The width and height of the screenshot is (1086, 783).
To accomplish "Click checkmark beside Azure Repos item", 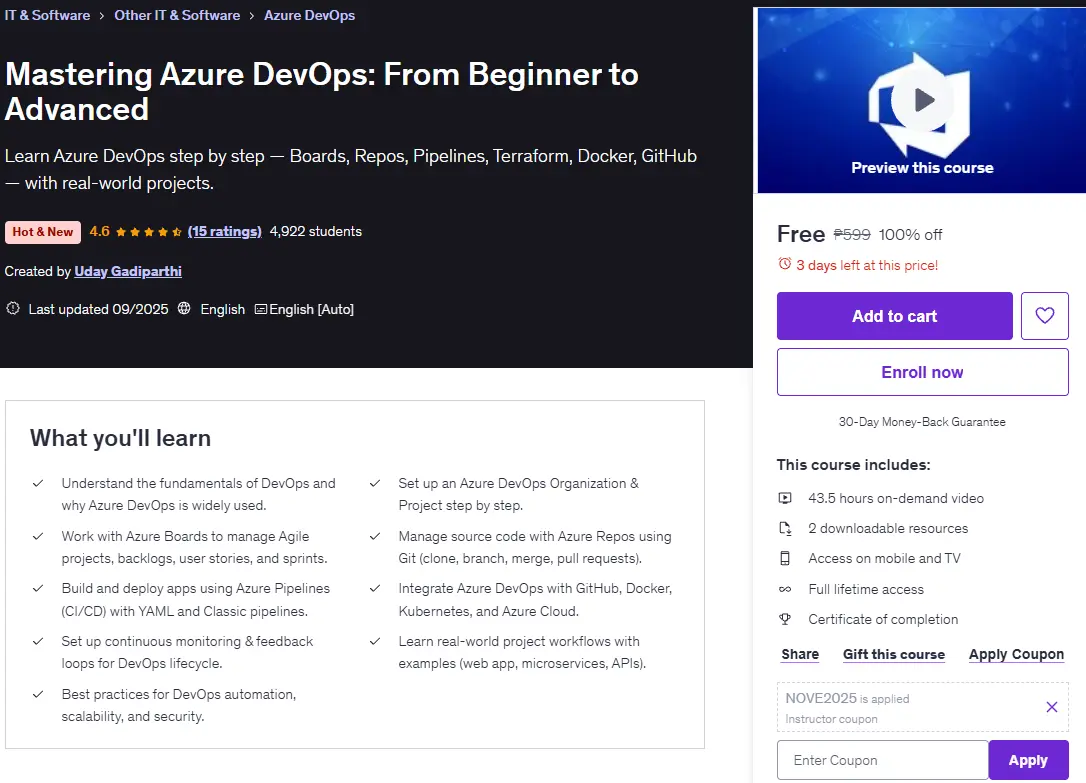I will [375, 536].
